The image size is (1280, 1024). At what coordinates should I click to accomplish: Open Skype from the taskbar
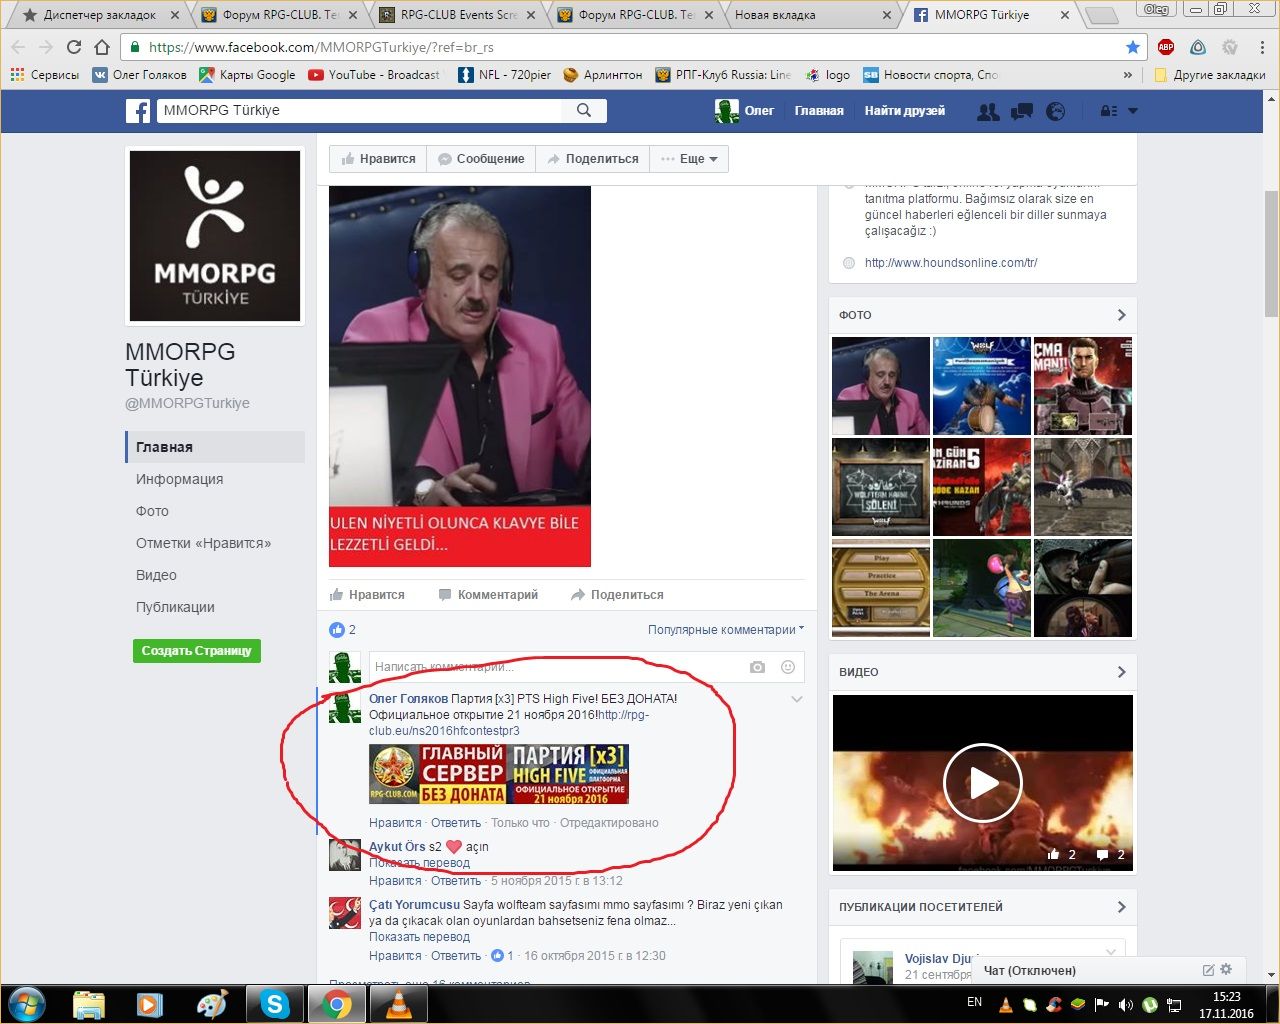point(273,1004)
